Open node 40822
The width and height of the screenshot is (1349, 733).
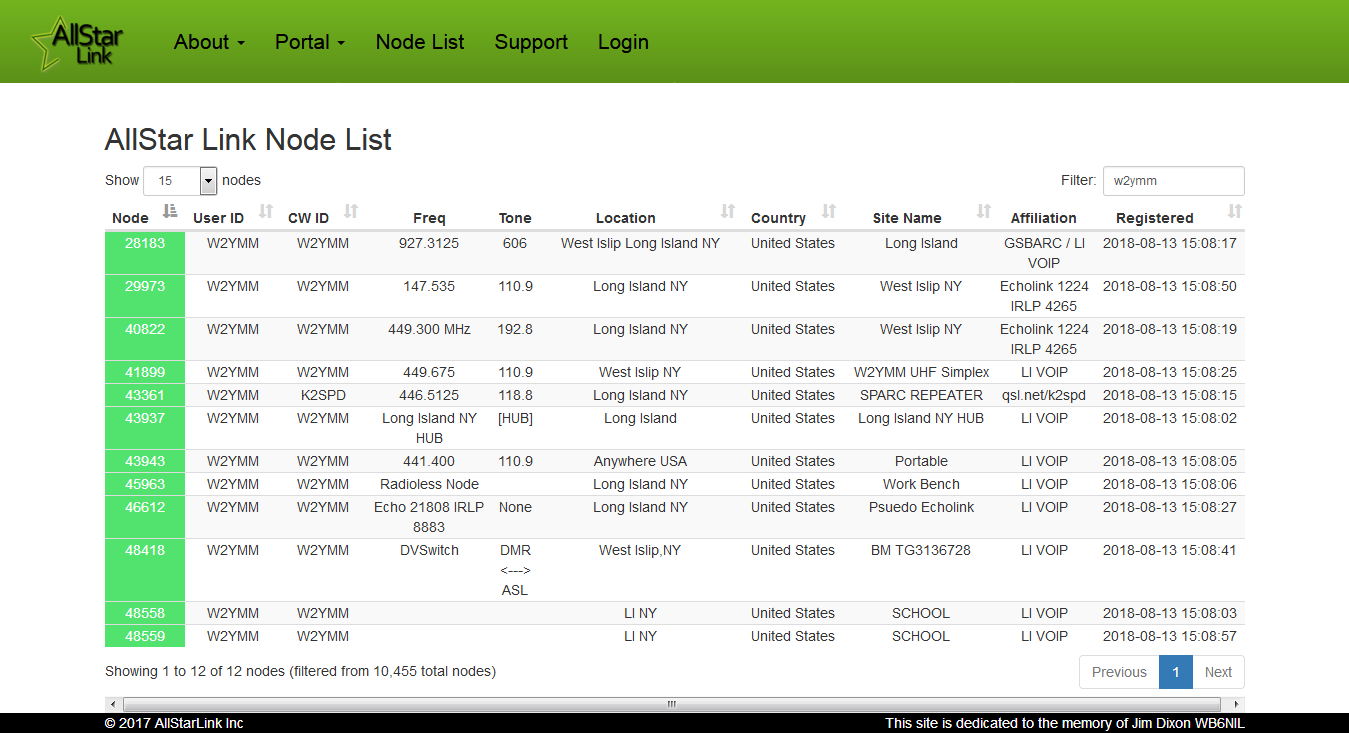[145, 329]
